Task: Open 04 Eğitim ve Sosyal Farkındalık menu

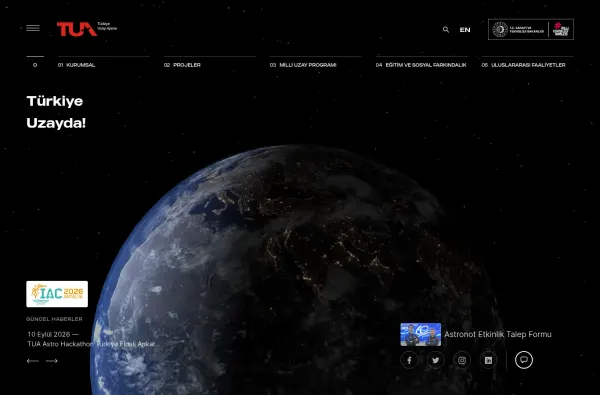Action: (x=421, y=65)
